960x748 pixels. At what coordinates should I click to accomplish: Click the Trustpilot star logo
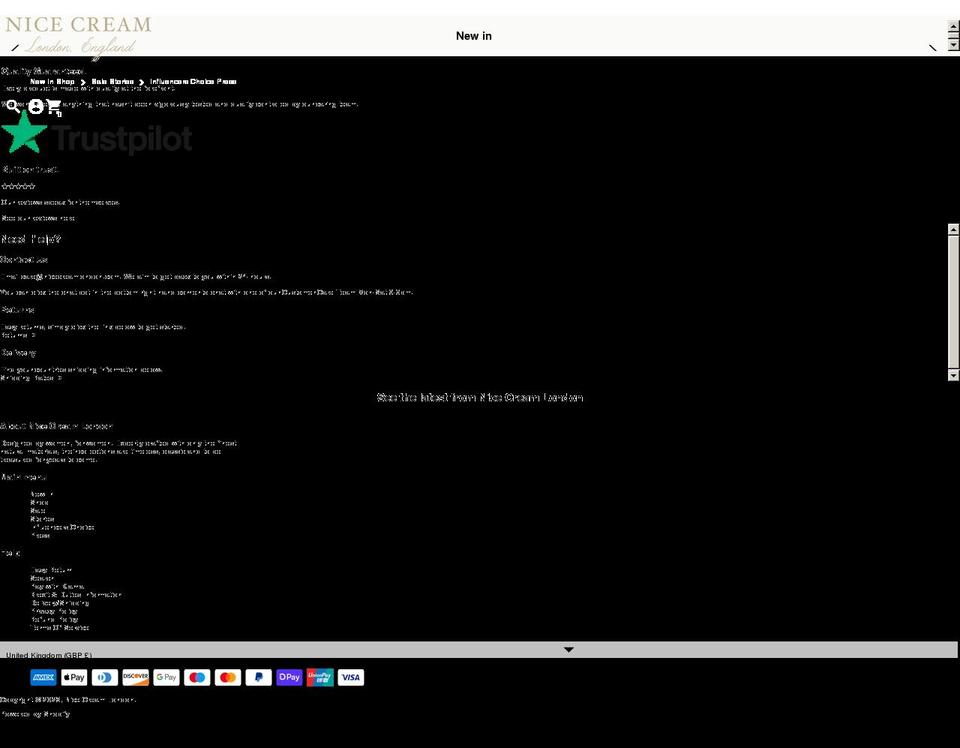click(22, 132)
